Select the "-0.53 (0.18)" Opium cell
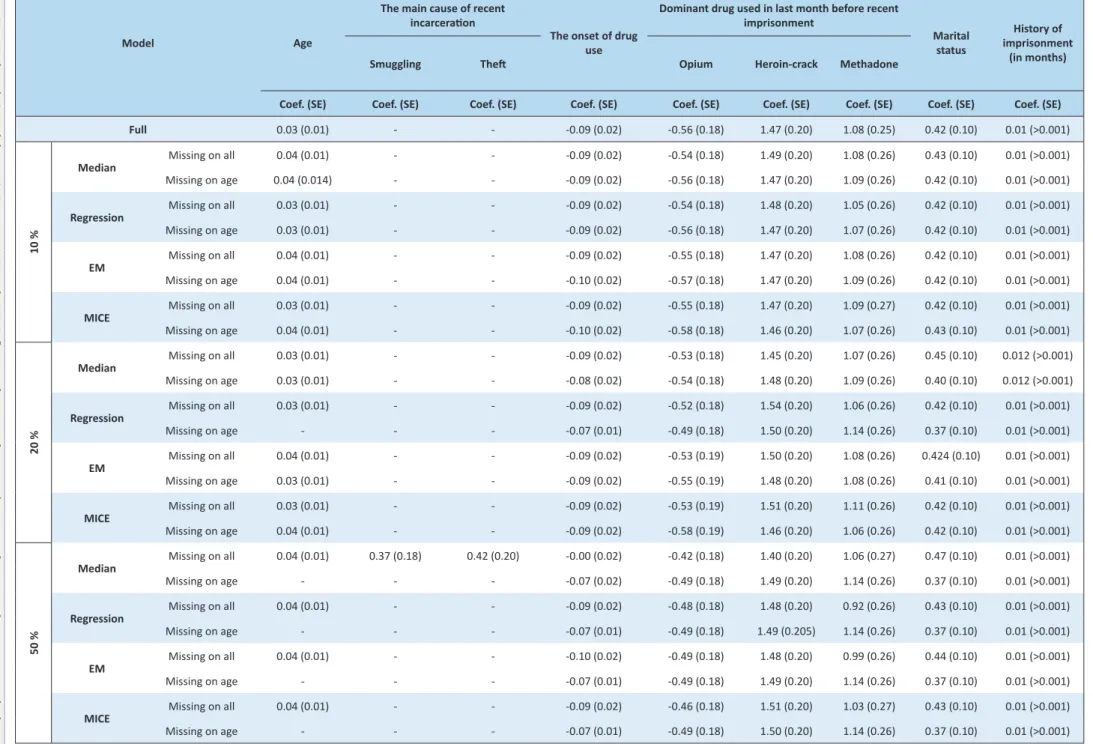Viewport: 1093px width, 744px height. coord(696,355)
